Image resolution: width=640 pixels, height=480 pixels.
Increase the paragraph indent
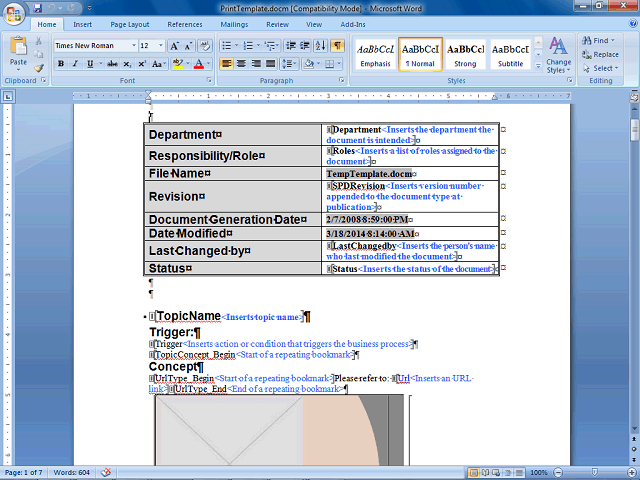click(x=305, y=45)
